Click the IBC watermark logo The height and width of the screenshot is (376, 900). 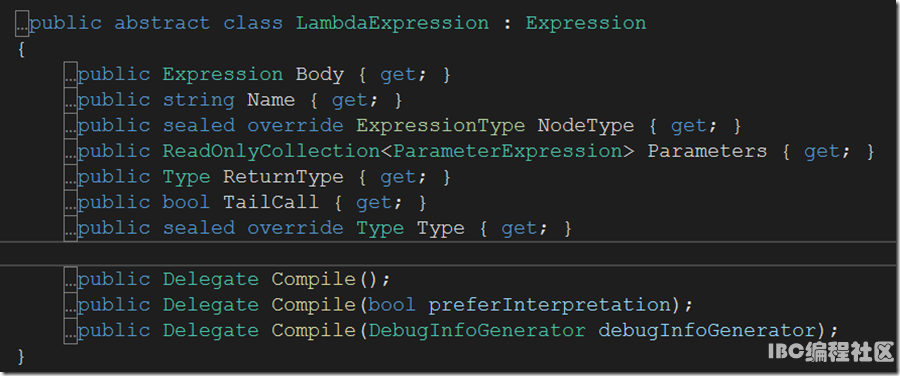[x=831, y=351]
